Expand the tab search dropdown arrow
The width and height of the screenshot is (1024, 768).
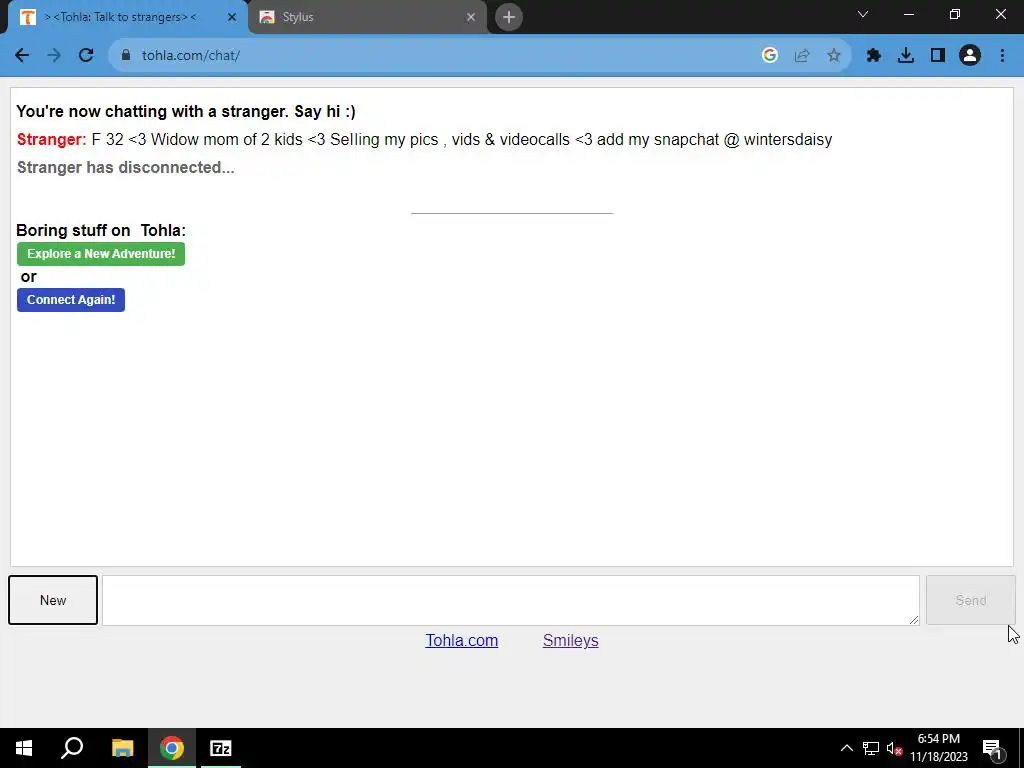point(863,14)
